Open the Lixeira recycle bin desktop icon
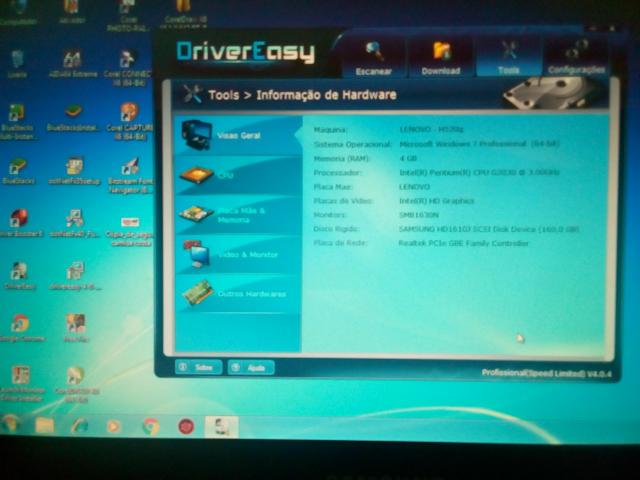Viewport: 640px width, 480px height. coord(17,63)
